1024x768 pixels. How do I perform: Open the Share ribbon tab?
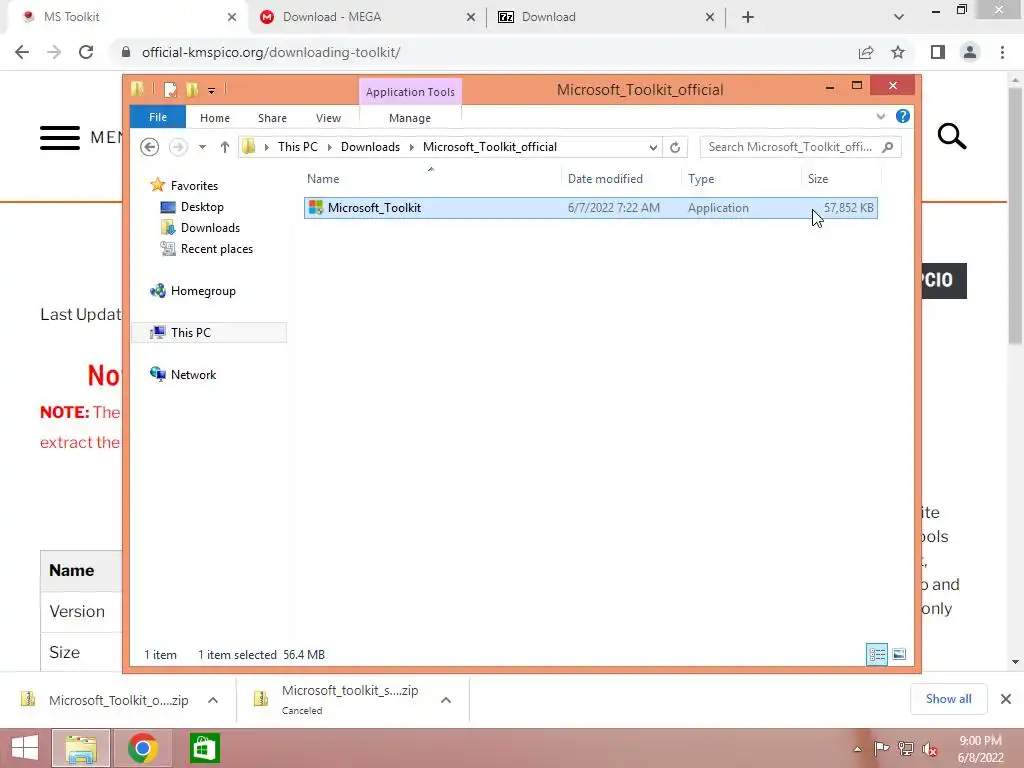[272, 118]
